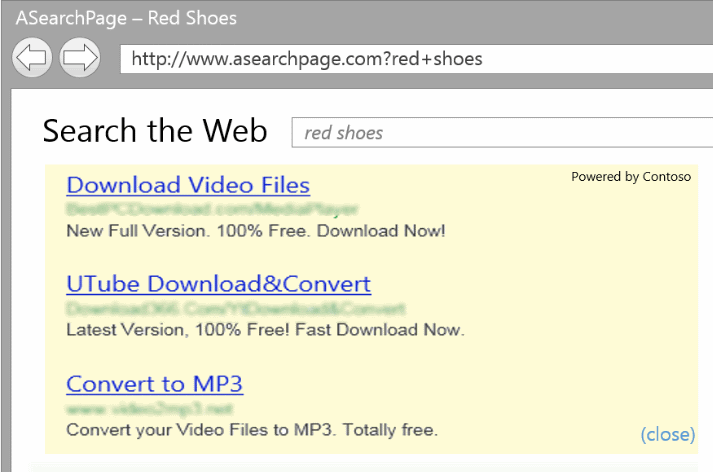Click the blurred green URL under UTube Download&Convert
This screenshot has width=713, height=472.
coord(236,309)
